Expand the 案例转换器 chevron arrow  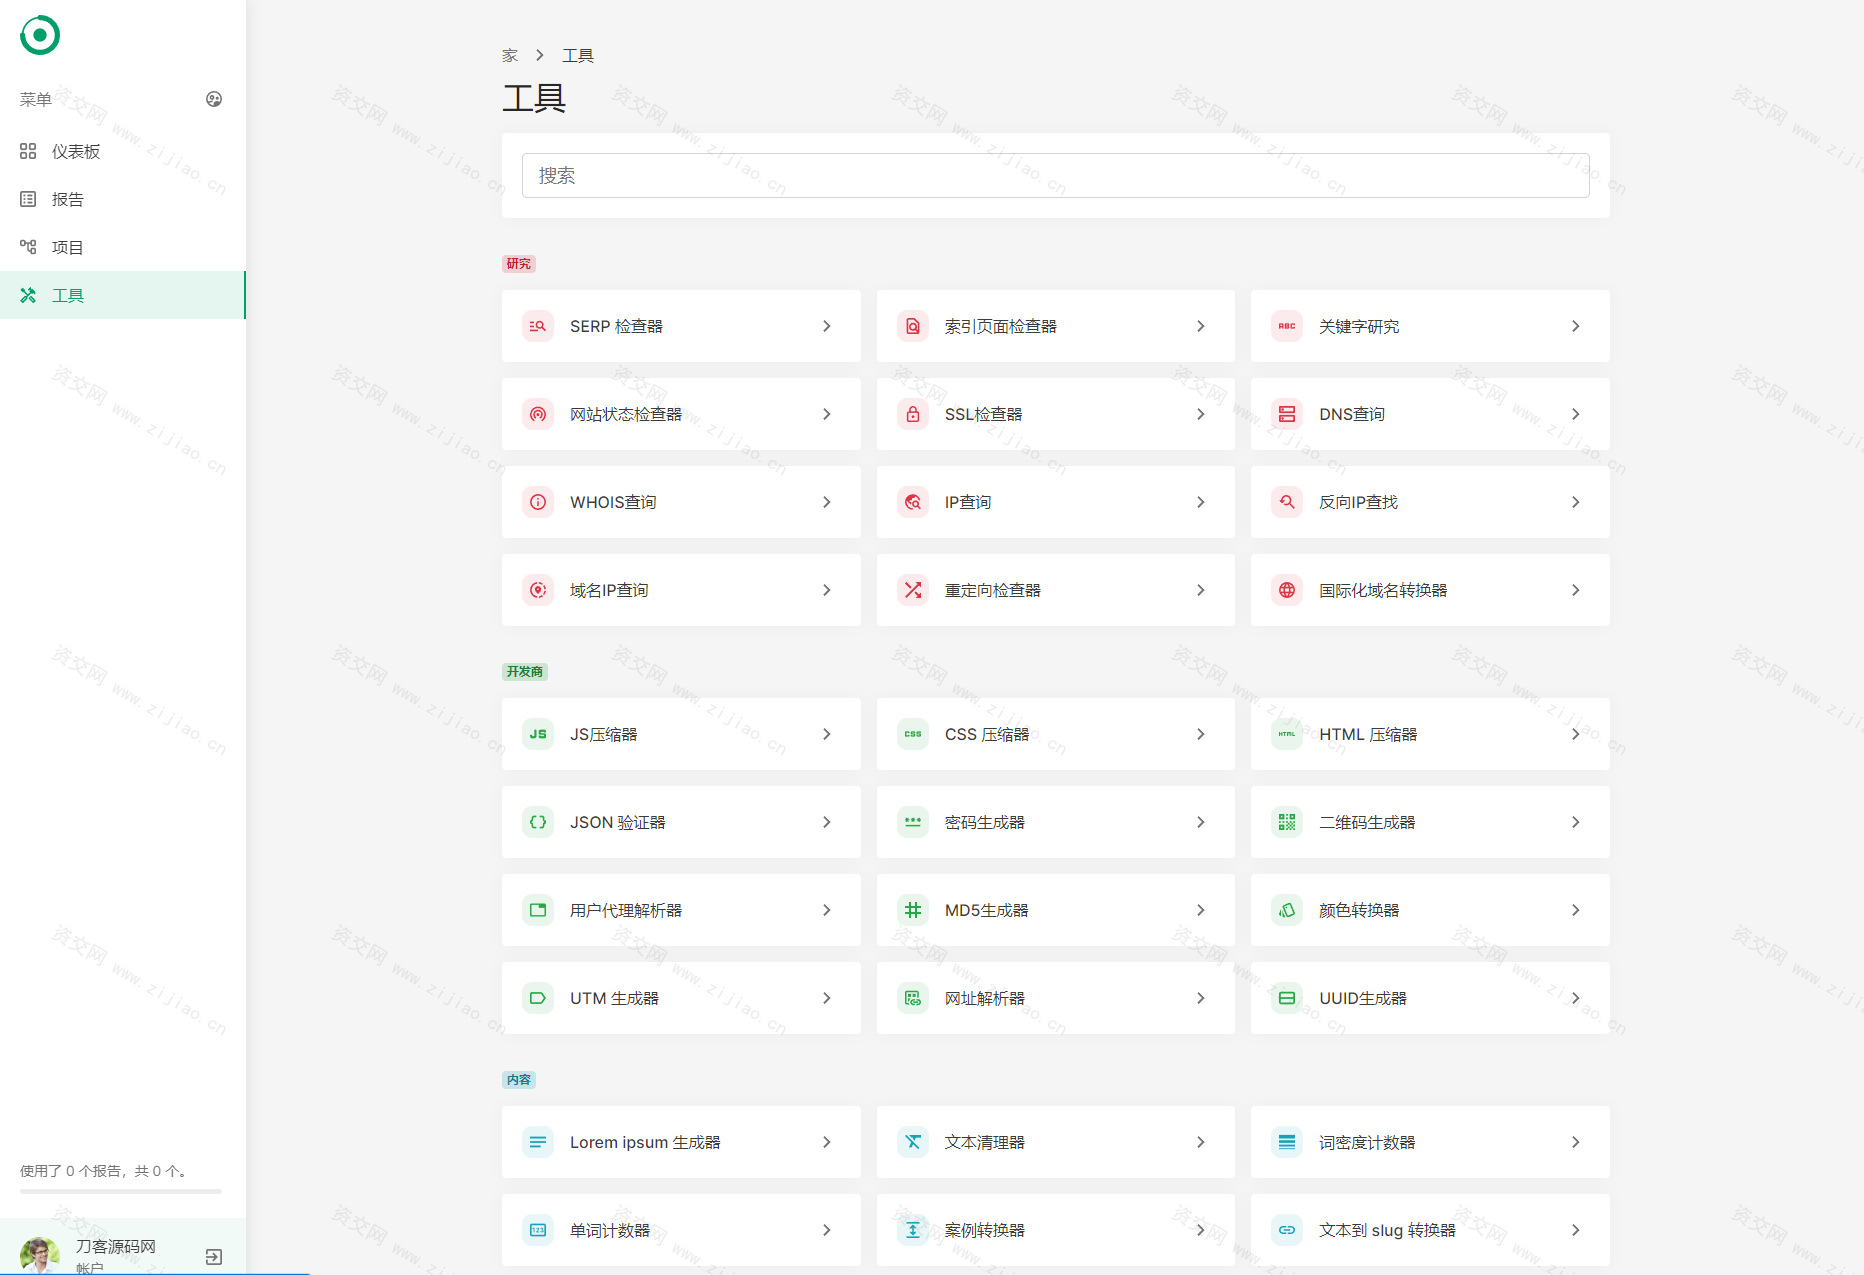click(x=1200, y=1230)
